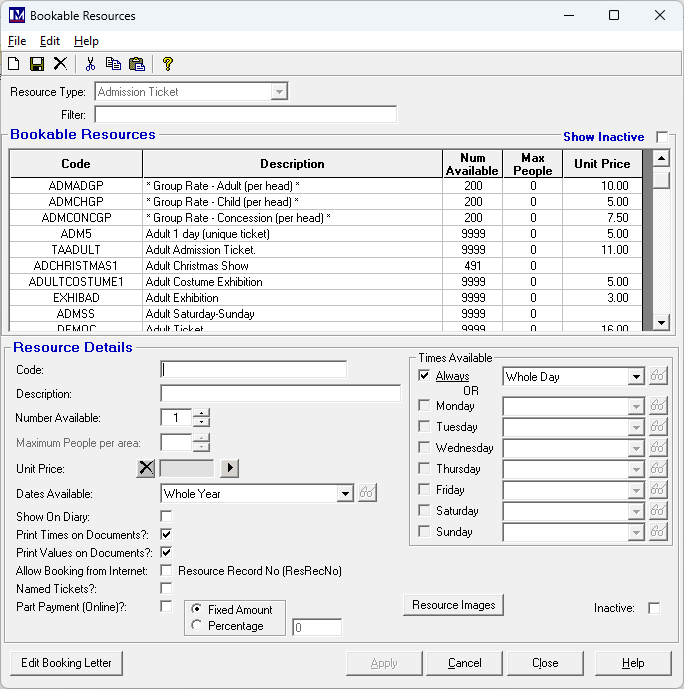Screen dimensions: 684x689
Task: Click the Edit Booking Letter button
Action: tap(66, 663)
